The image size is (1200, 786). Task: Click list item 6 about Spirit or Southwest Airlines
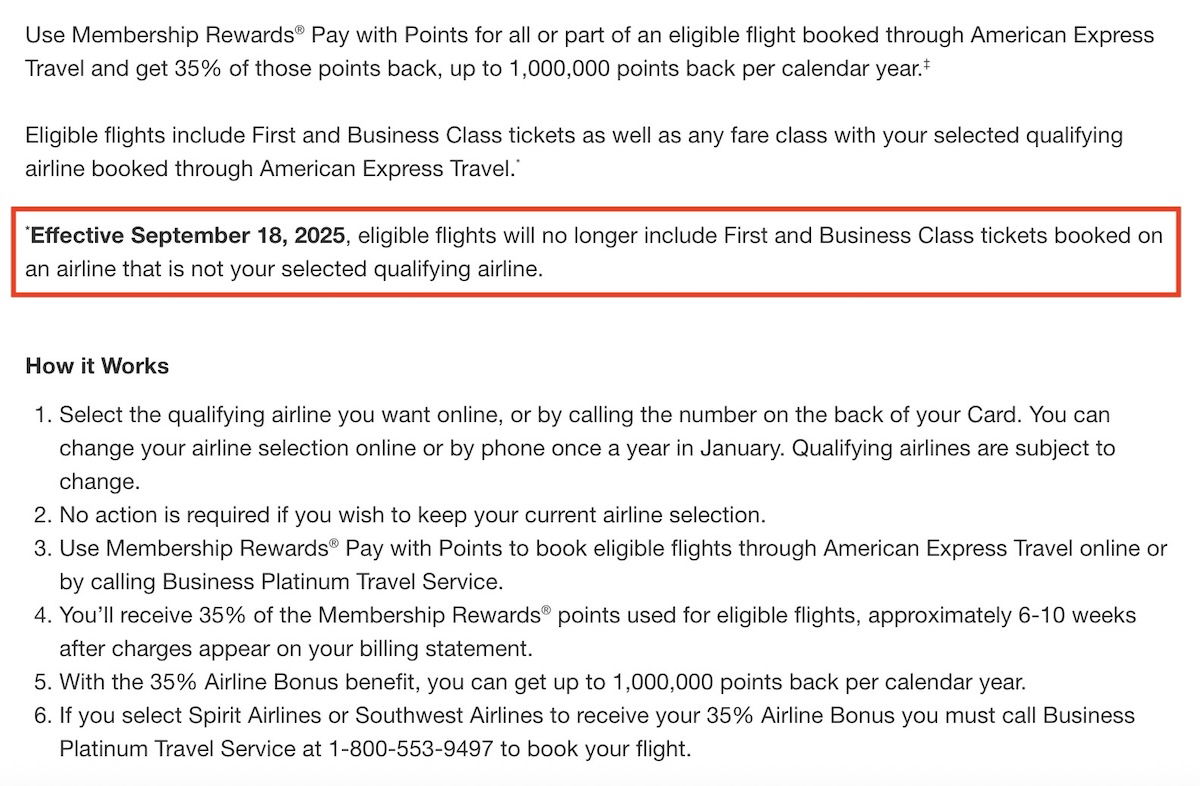point(583,731)
